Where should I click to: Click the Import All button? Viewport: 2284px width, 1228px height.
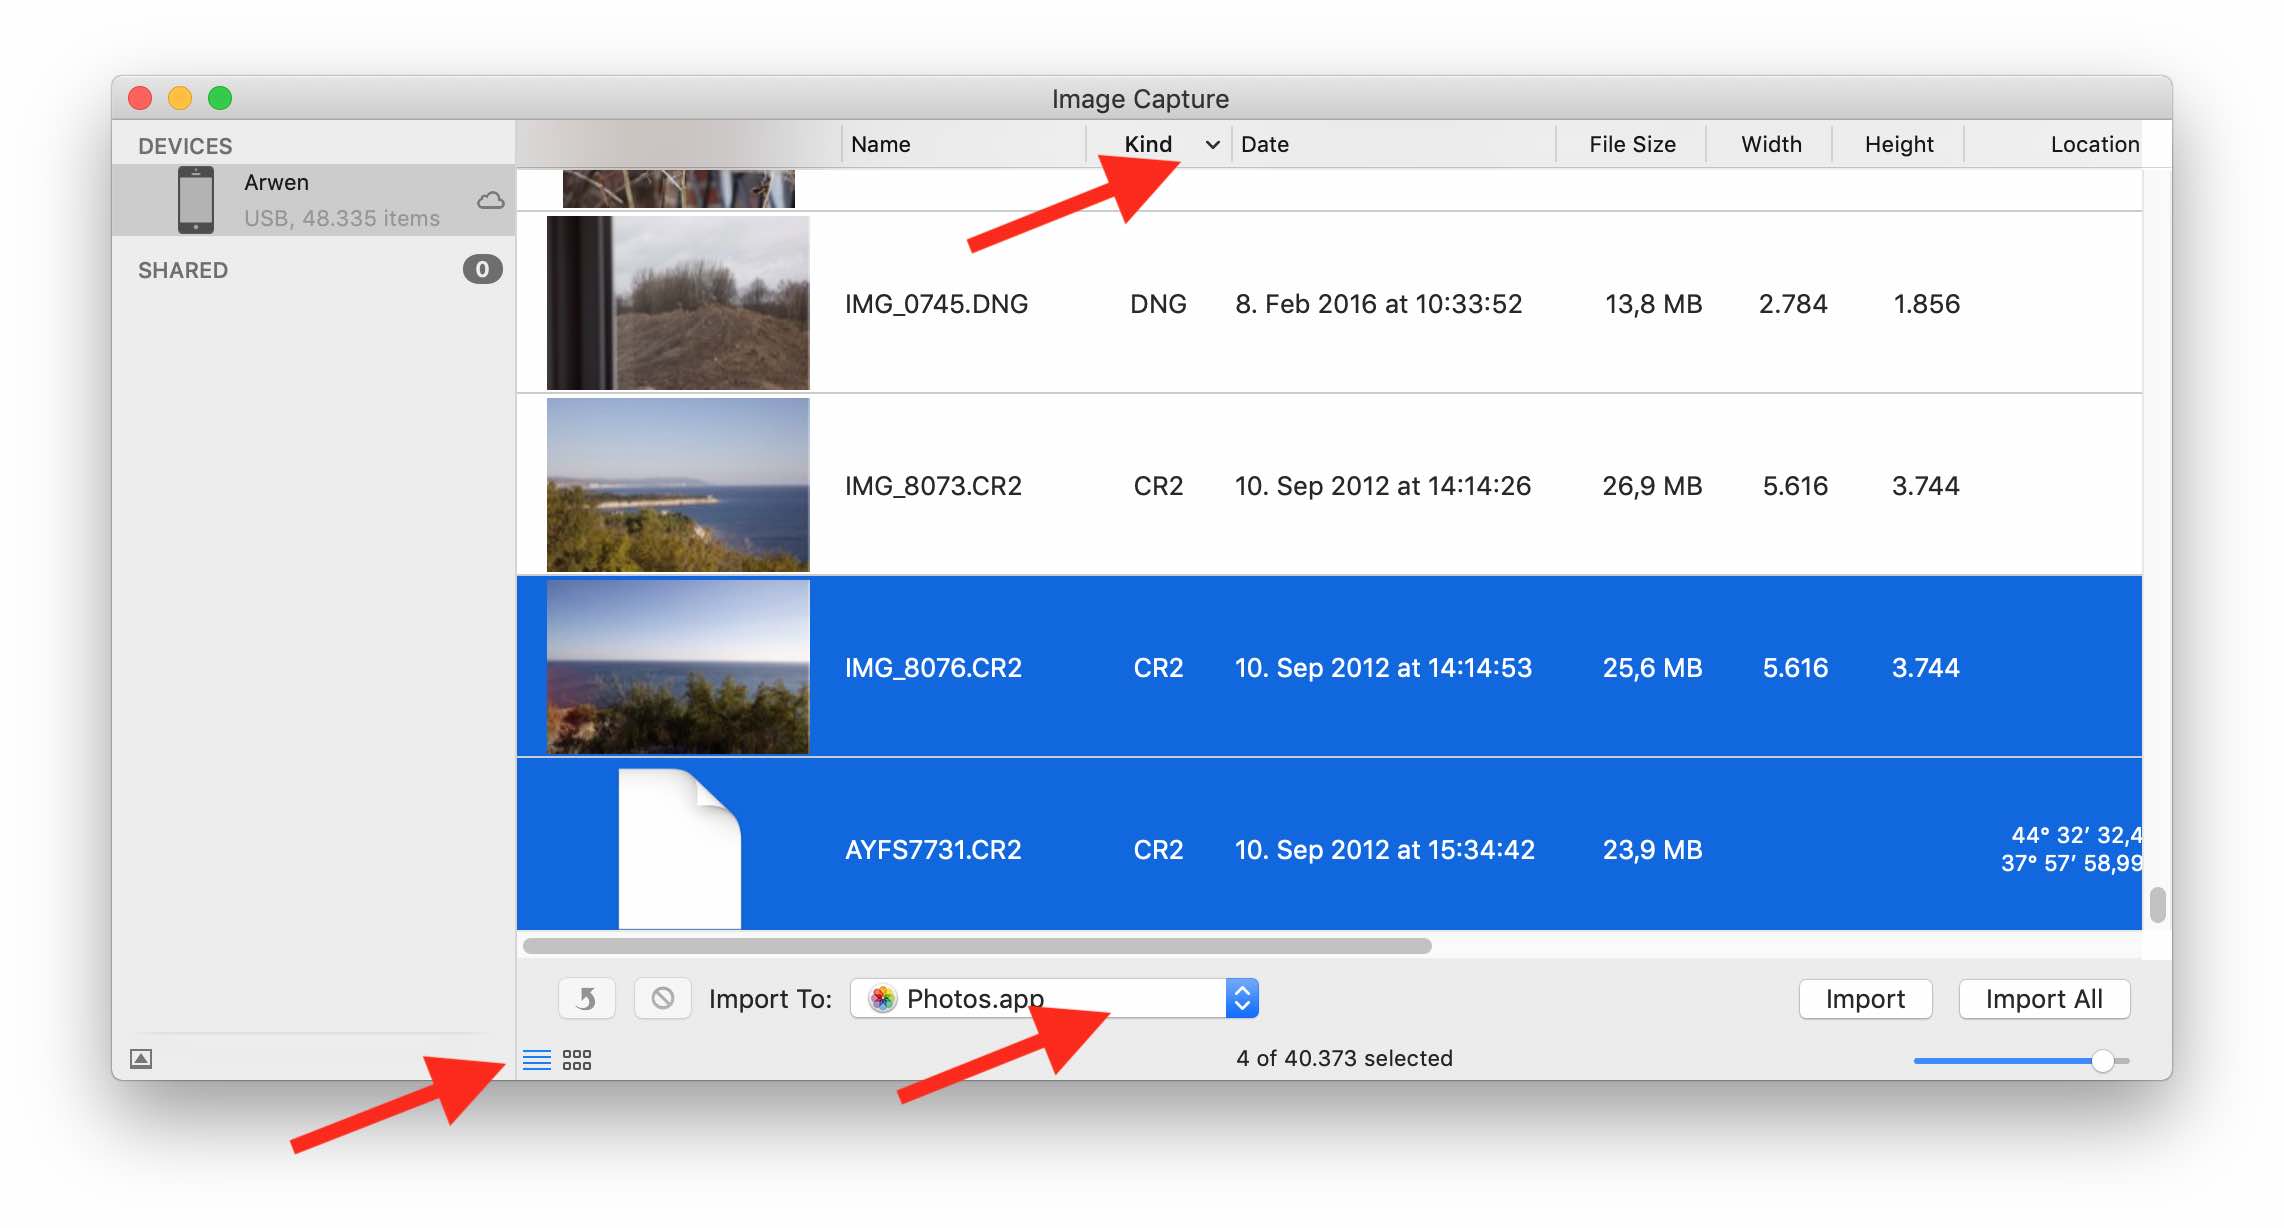point(2043,998)
